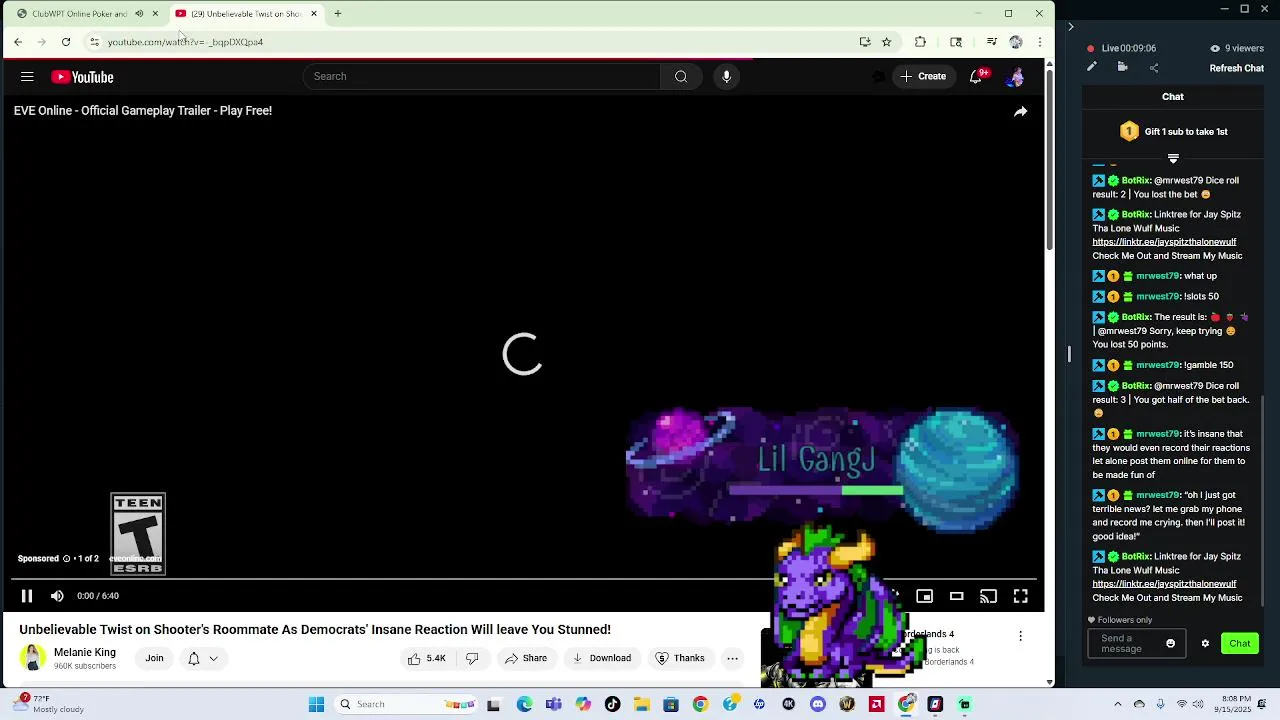Open the first Linktree link in chat
Viewport: 1280px width, 720px height.
1164,242
